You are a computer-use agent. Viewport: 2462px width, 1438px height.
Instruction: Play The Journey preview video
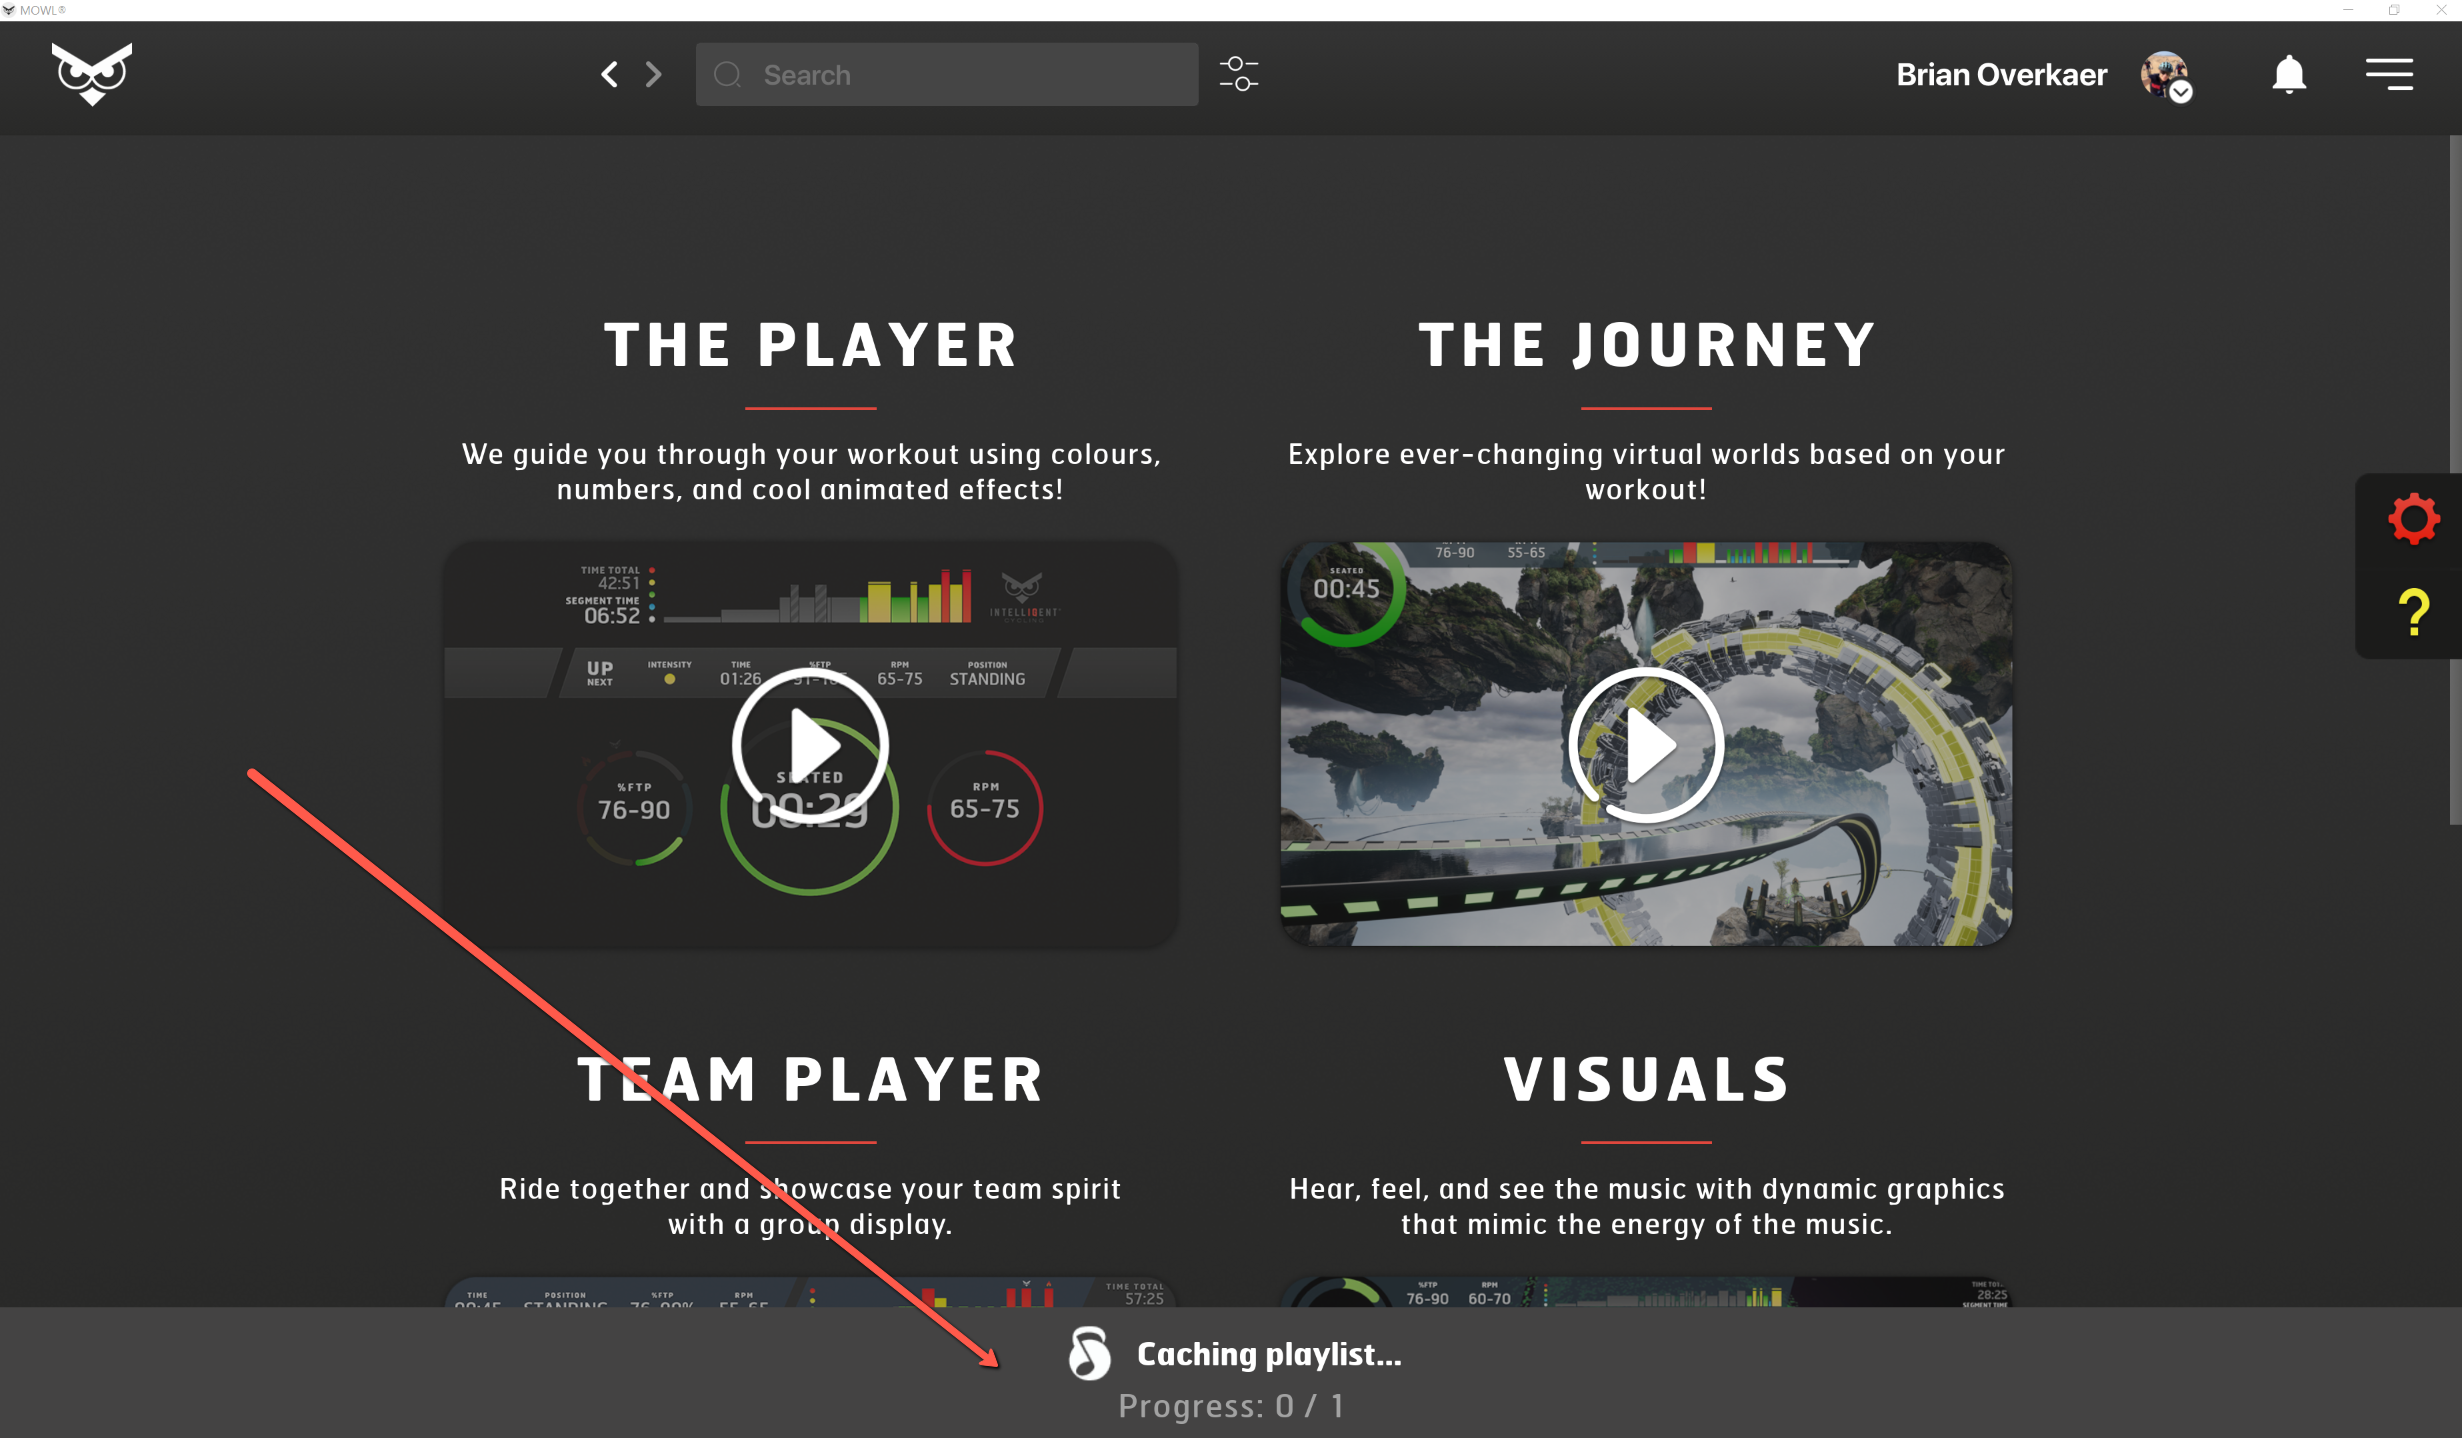pyautogui.click(x=1646, y=745)
